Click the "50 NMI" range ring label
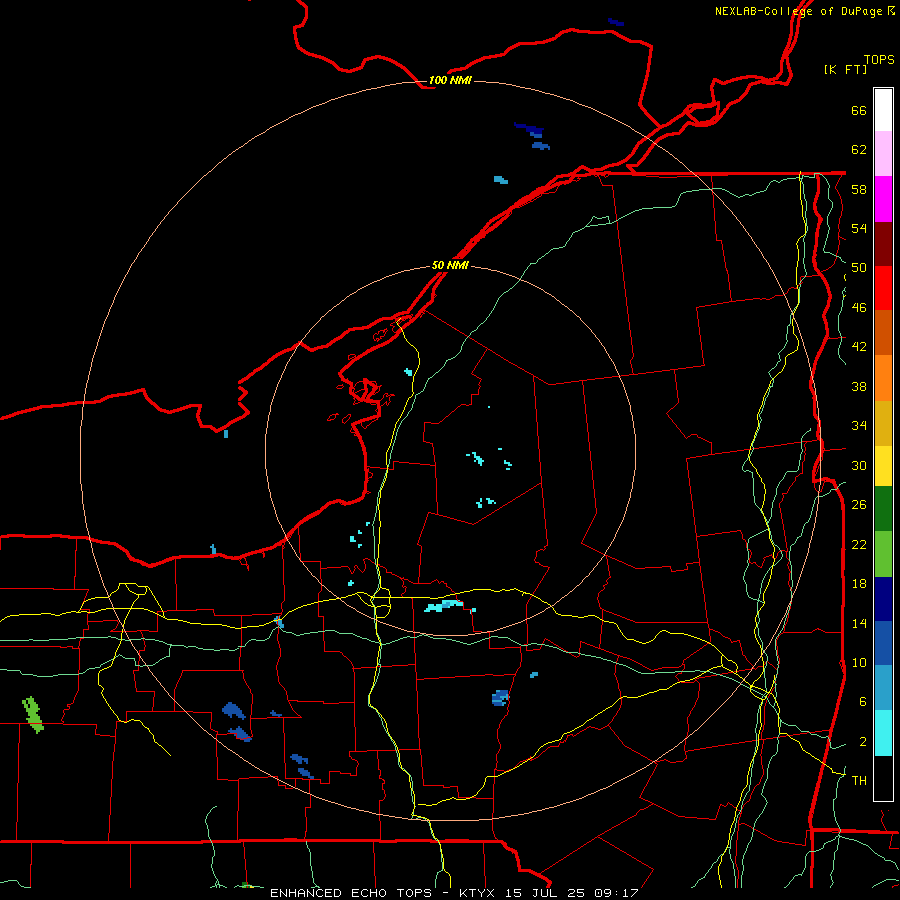Image resolution: width=900 pixels, height=900 pixels. (450, 265)
